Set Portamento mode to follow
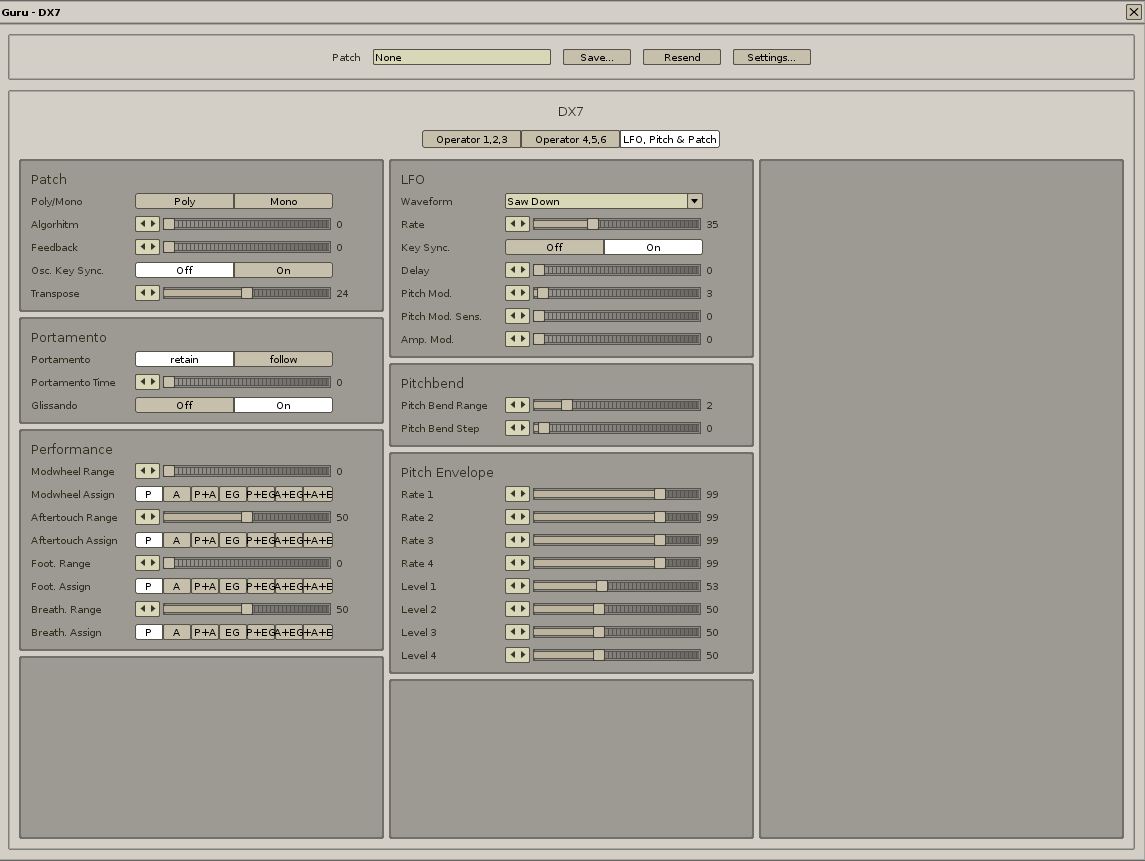Viewport: 1145px width, 861px height. tap(283, 359)
